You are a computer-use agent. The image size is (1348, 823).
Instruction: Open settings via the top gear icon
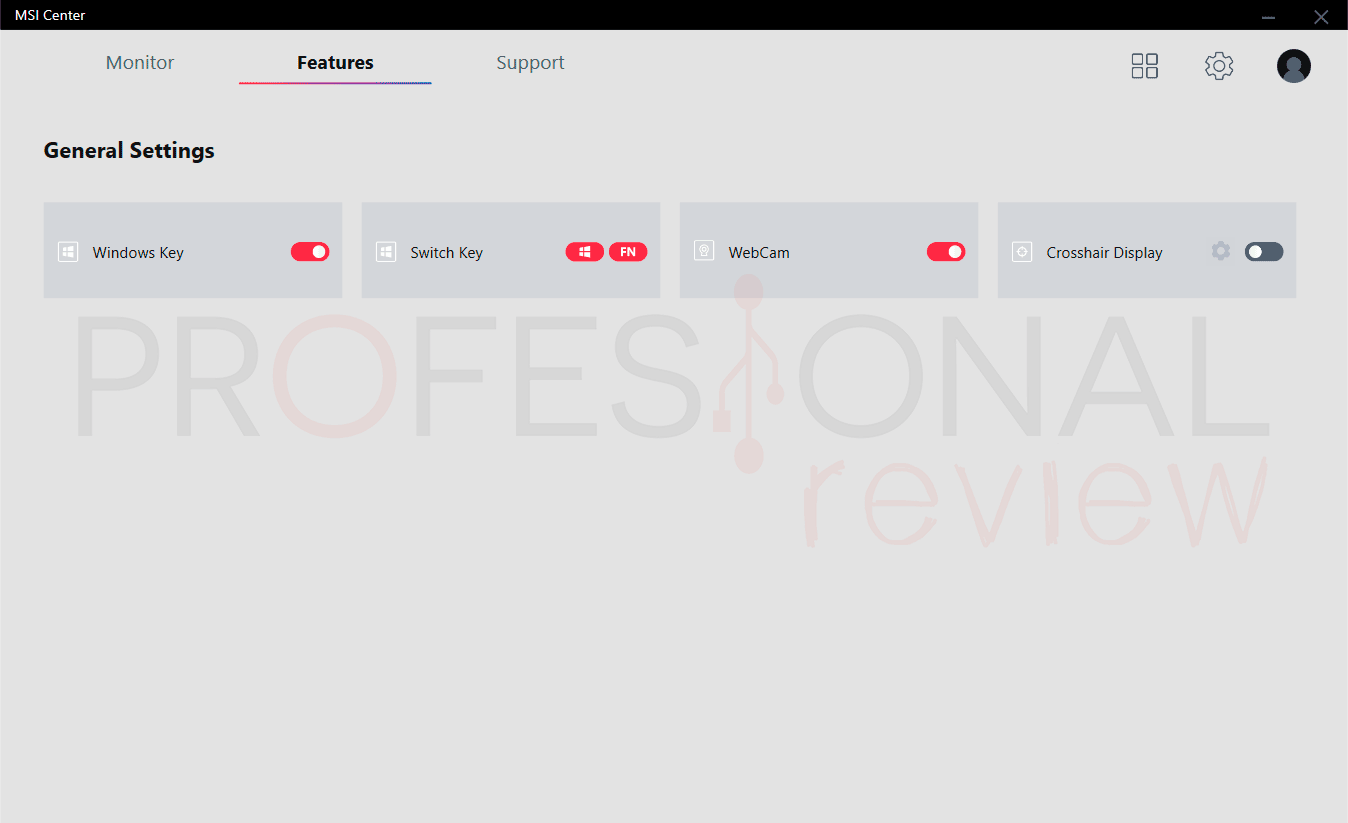pos(1219,66)
